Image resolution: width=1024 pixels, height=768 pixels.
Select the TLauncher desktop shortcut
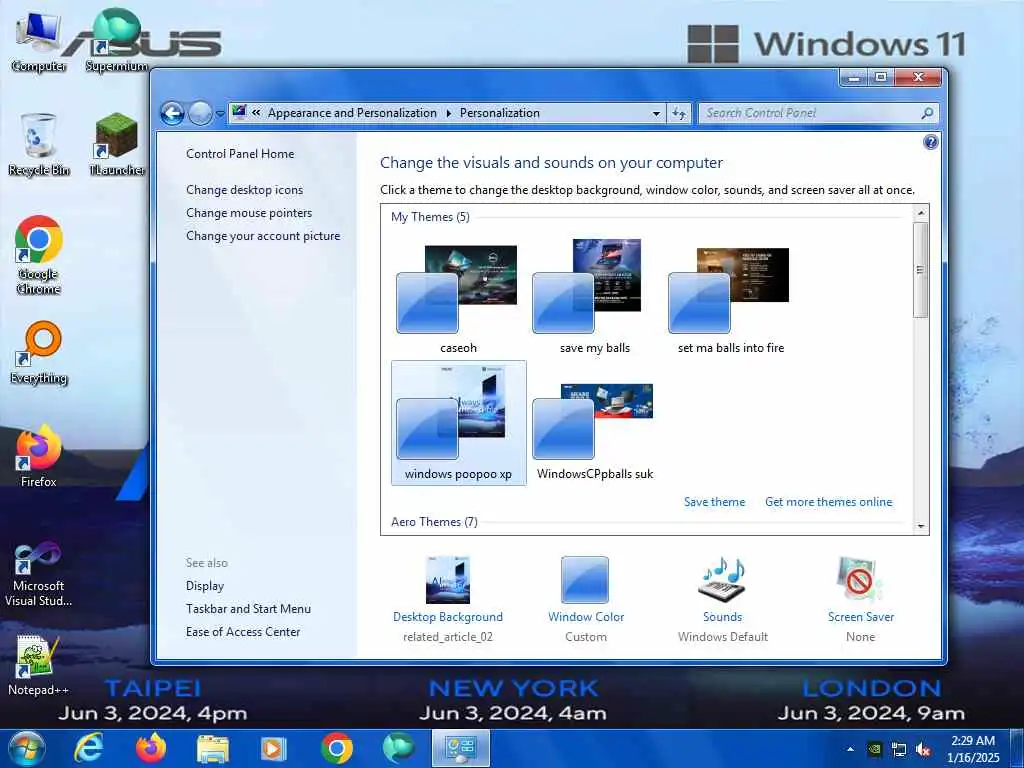116,145
